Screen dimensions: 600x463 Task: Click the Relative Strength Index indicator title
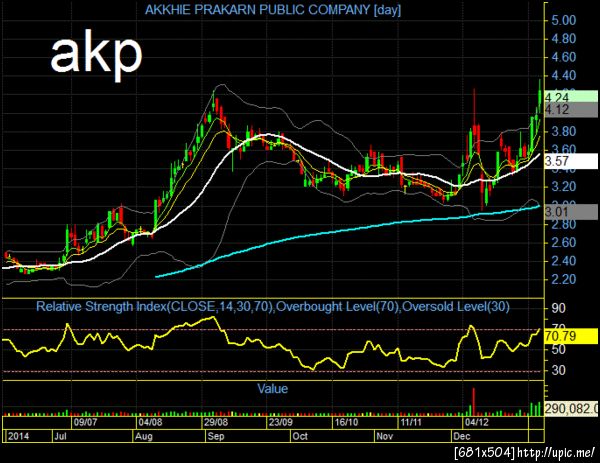click(x=273, y=306)
